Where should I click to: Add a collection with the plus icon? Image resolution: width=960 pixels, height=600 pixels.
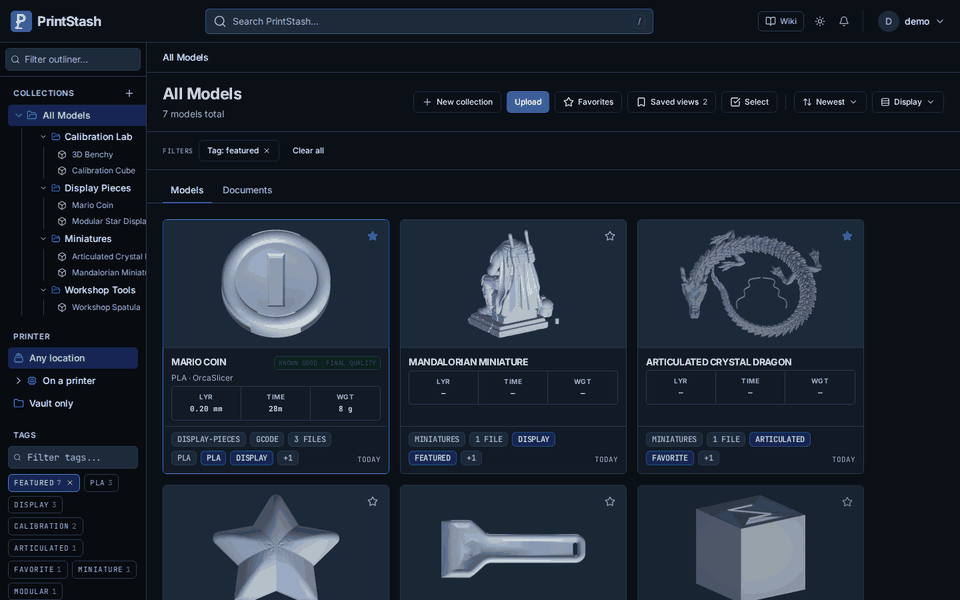(129, 93)
